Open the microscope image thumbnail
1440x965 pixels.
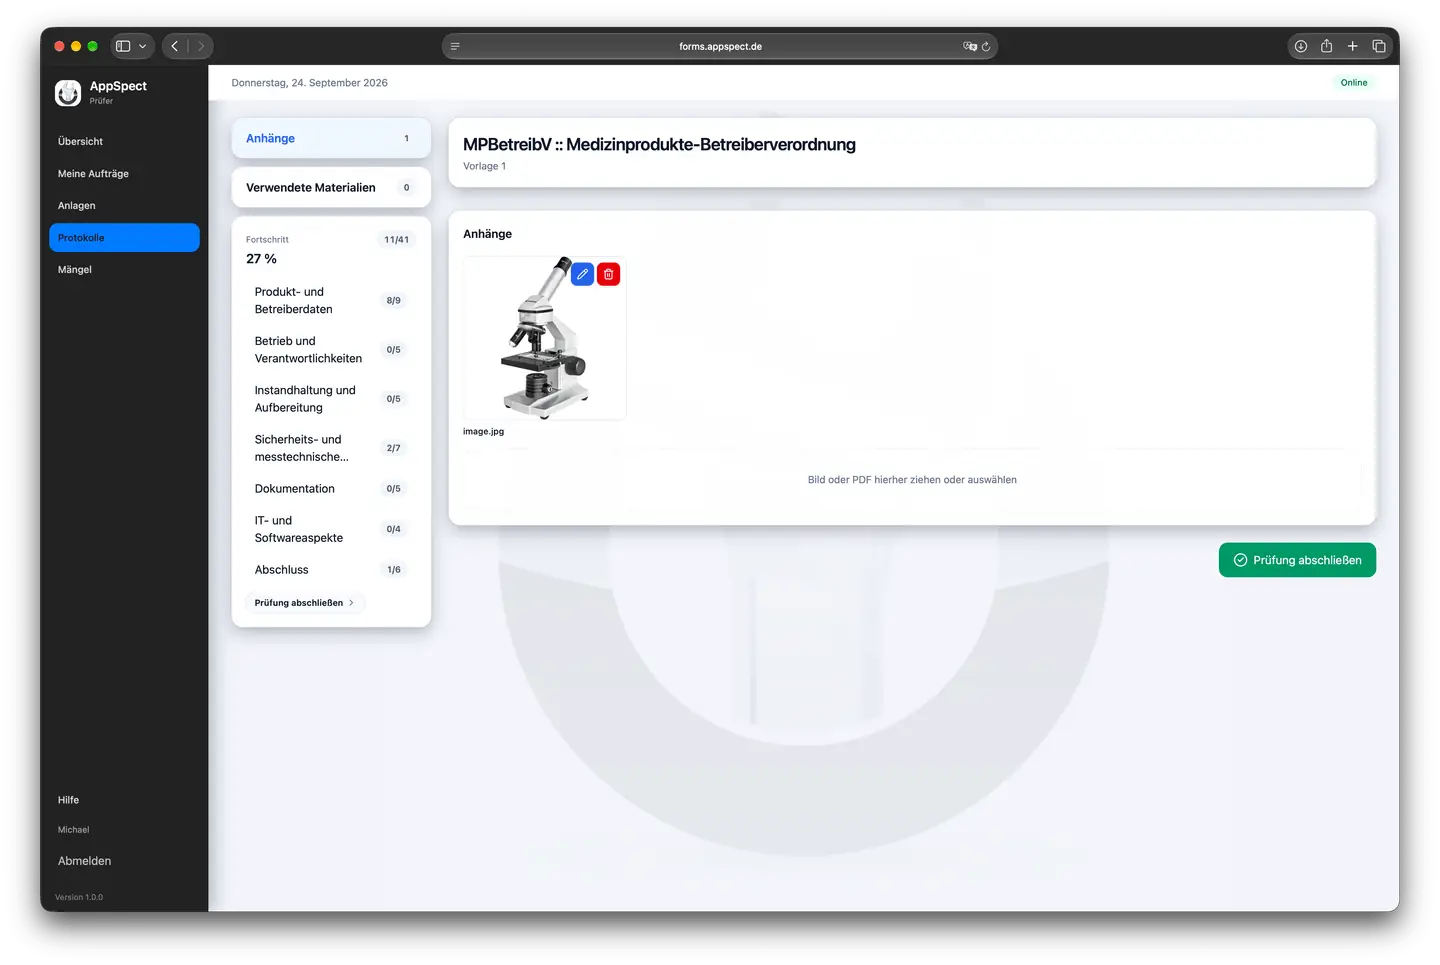click(544, 338)
